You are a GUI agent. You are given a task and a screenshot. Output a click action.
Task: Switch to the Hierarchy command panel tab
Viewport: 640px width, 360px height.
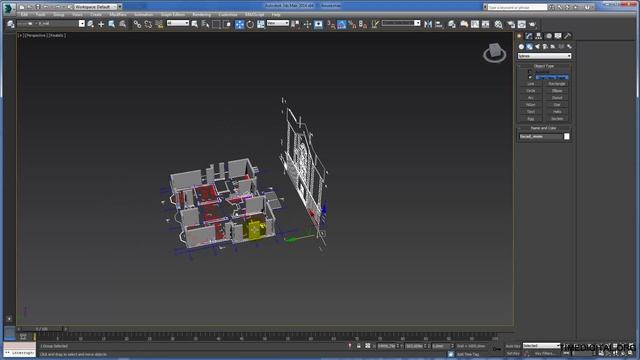(x=538, y=36)
